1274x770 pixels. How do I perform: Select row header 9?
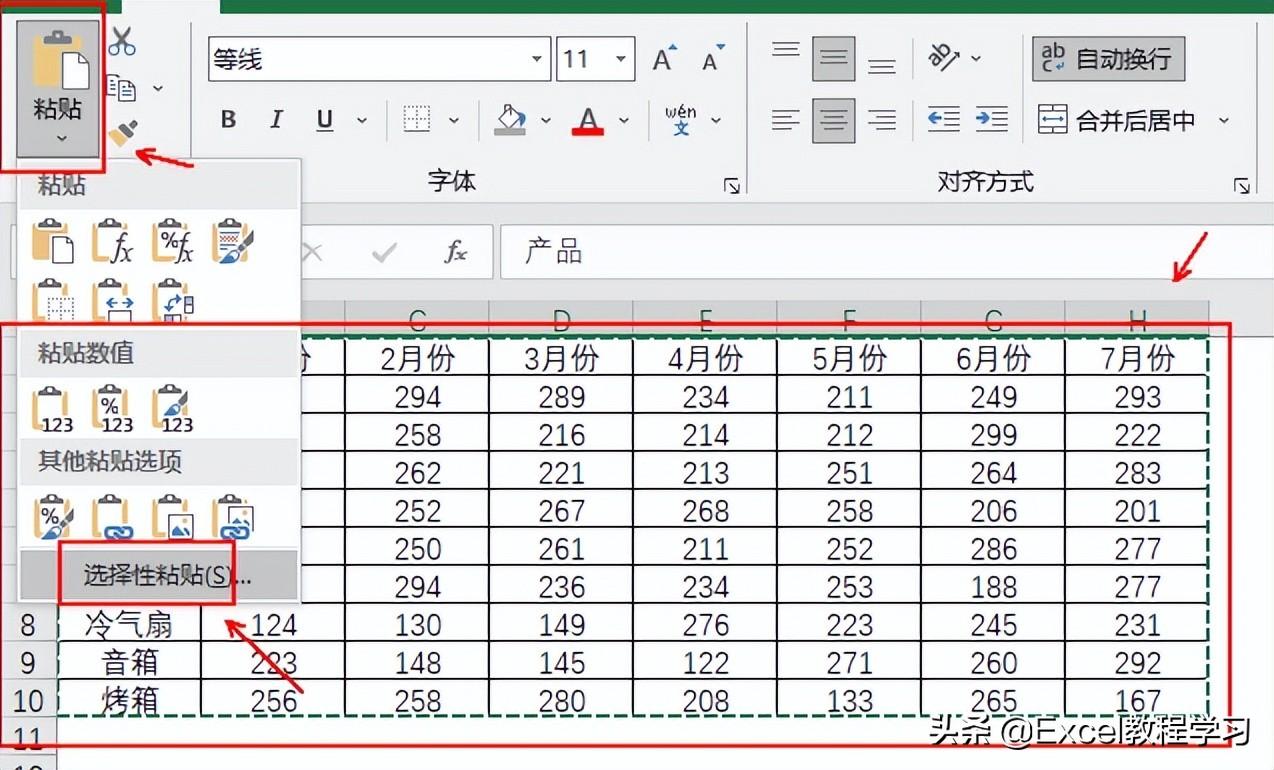[x=27, y=663]
